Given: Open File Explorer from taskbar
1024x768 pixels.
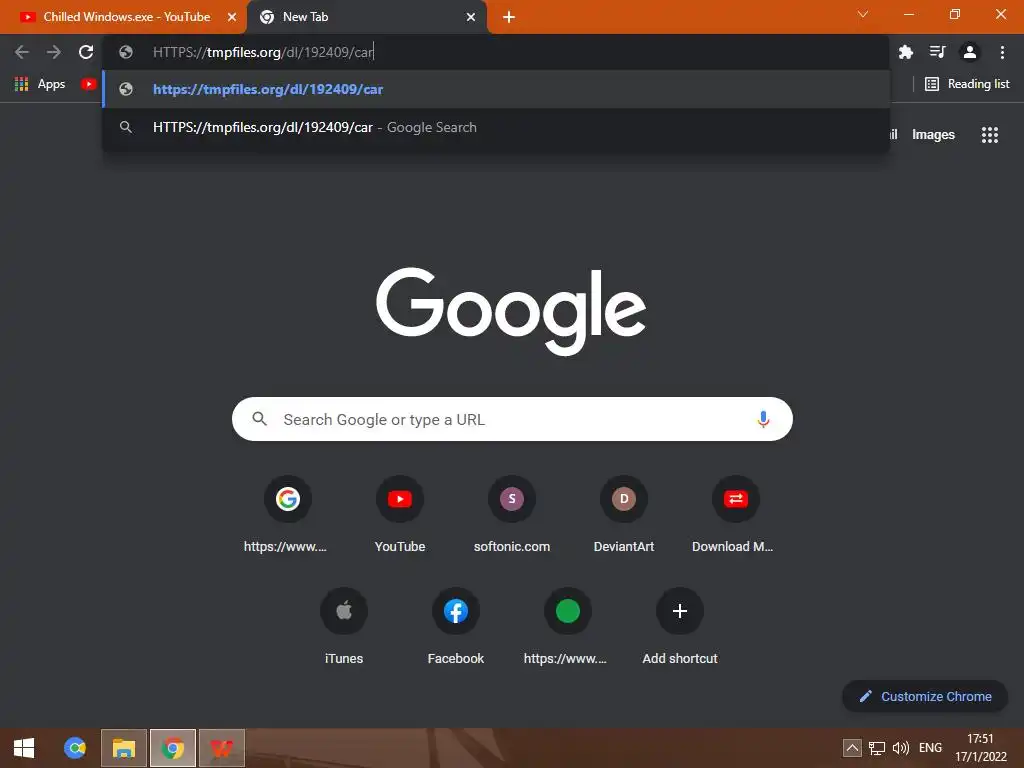Looking at the screenshot, I should [123, 748].
